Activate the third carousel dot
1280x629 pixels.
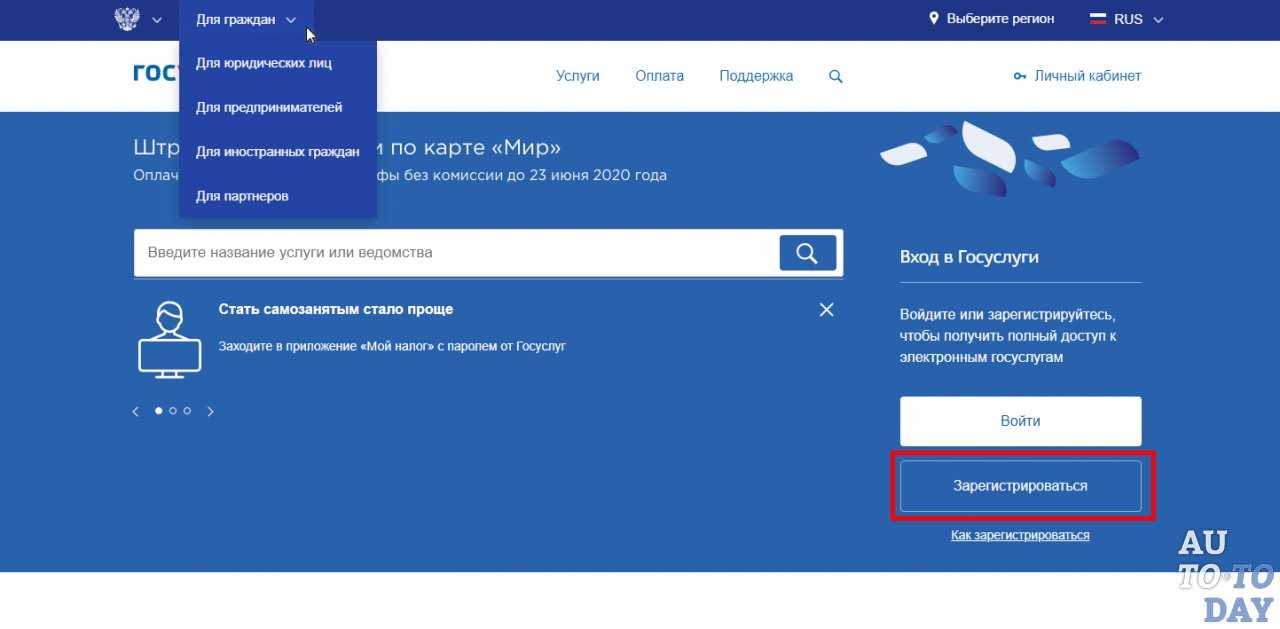(x=186, y=410)
